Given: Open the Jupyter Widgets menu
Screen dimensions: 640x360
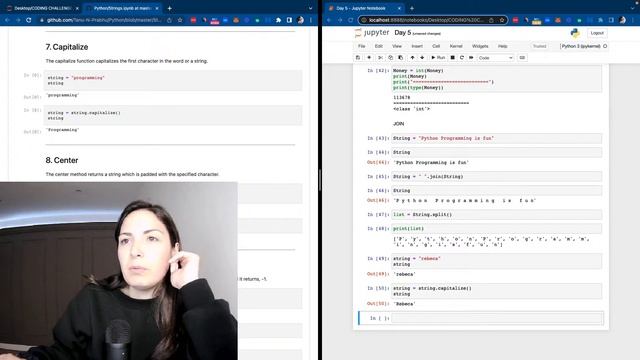Looking at the screenshot, I should coord(480,46).
